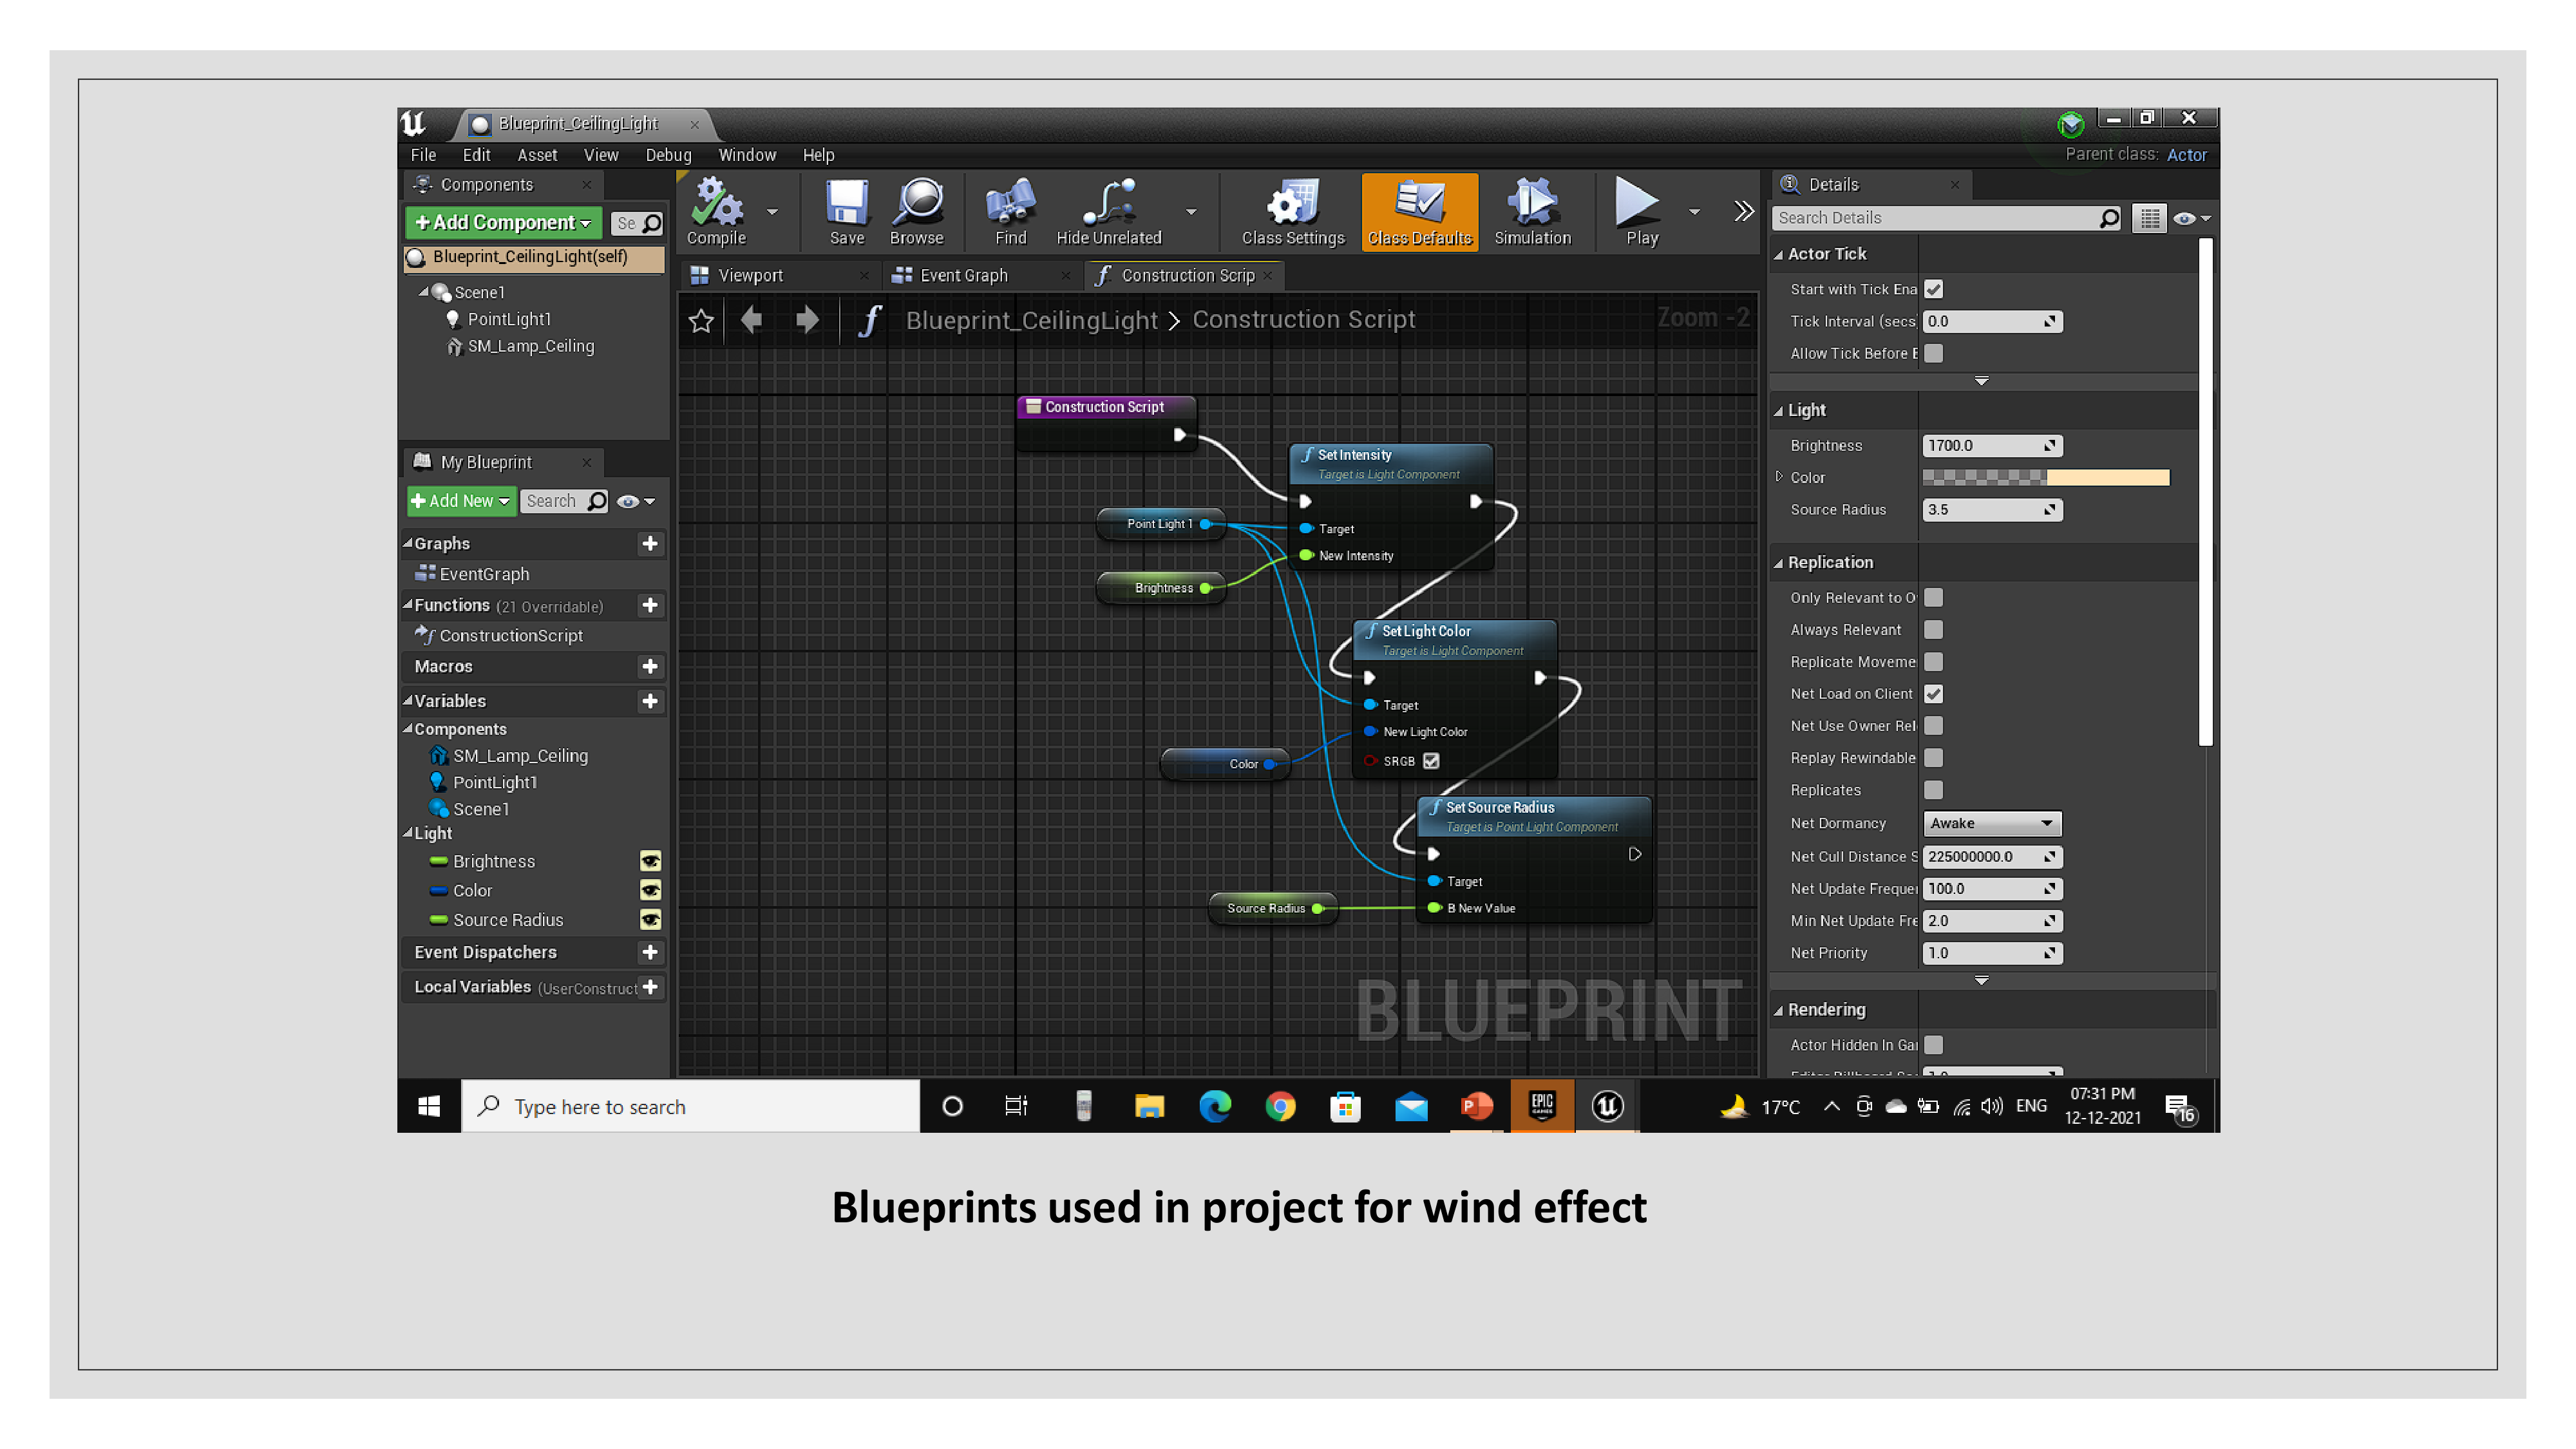Enable Replicate Movement checkbox

point(1933,662)
